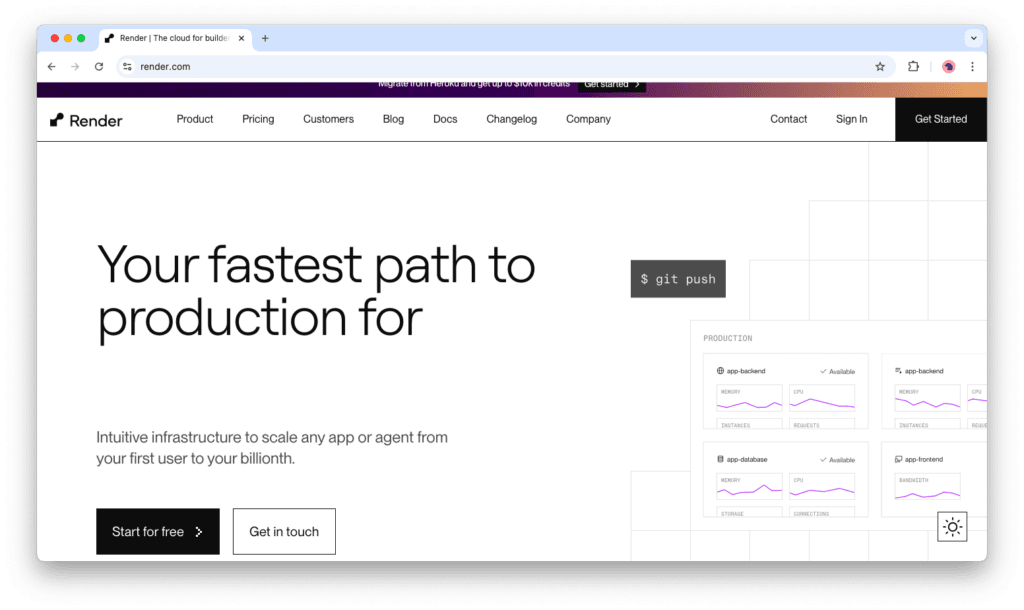Viewport: 1024px width, 610px height.
Task: Click the Contact link
Action: (x=788, y=119)
